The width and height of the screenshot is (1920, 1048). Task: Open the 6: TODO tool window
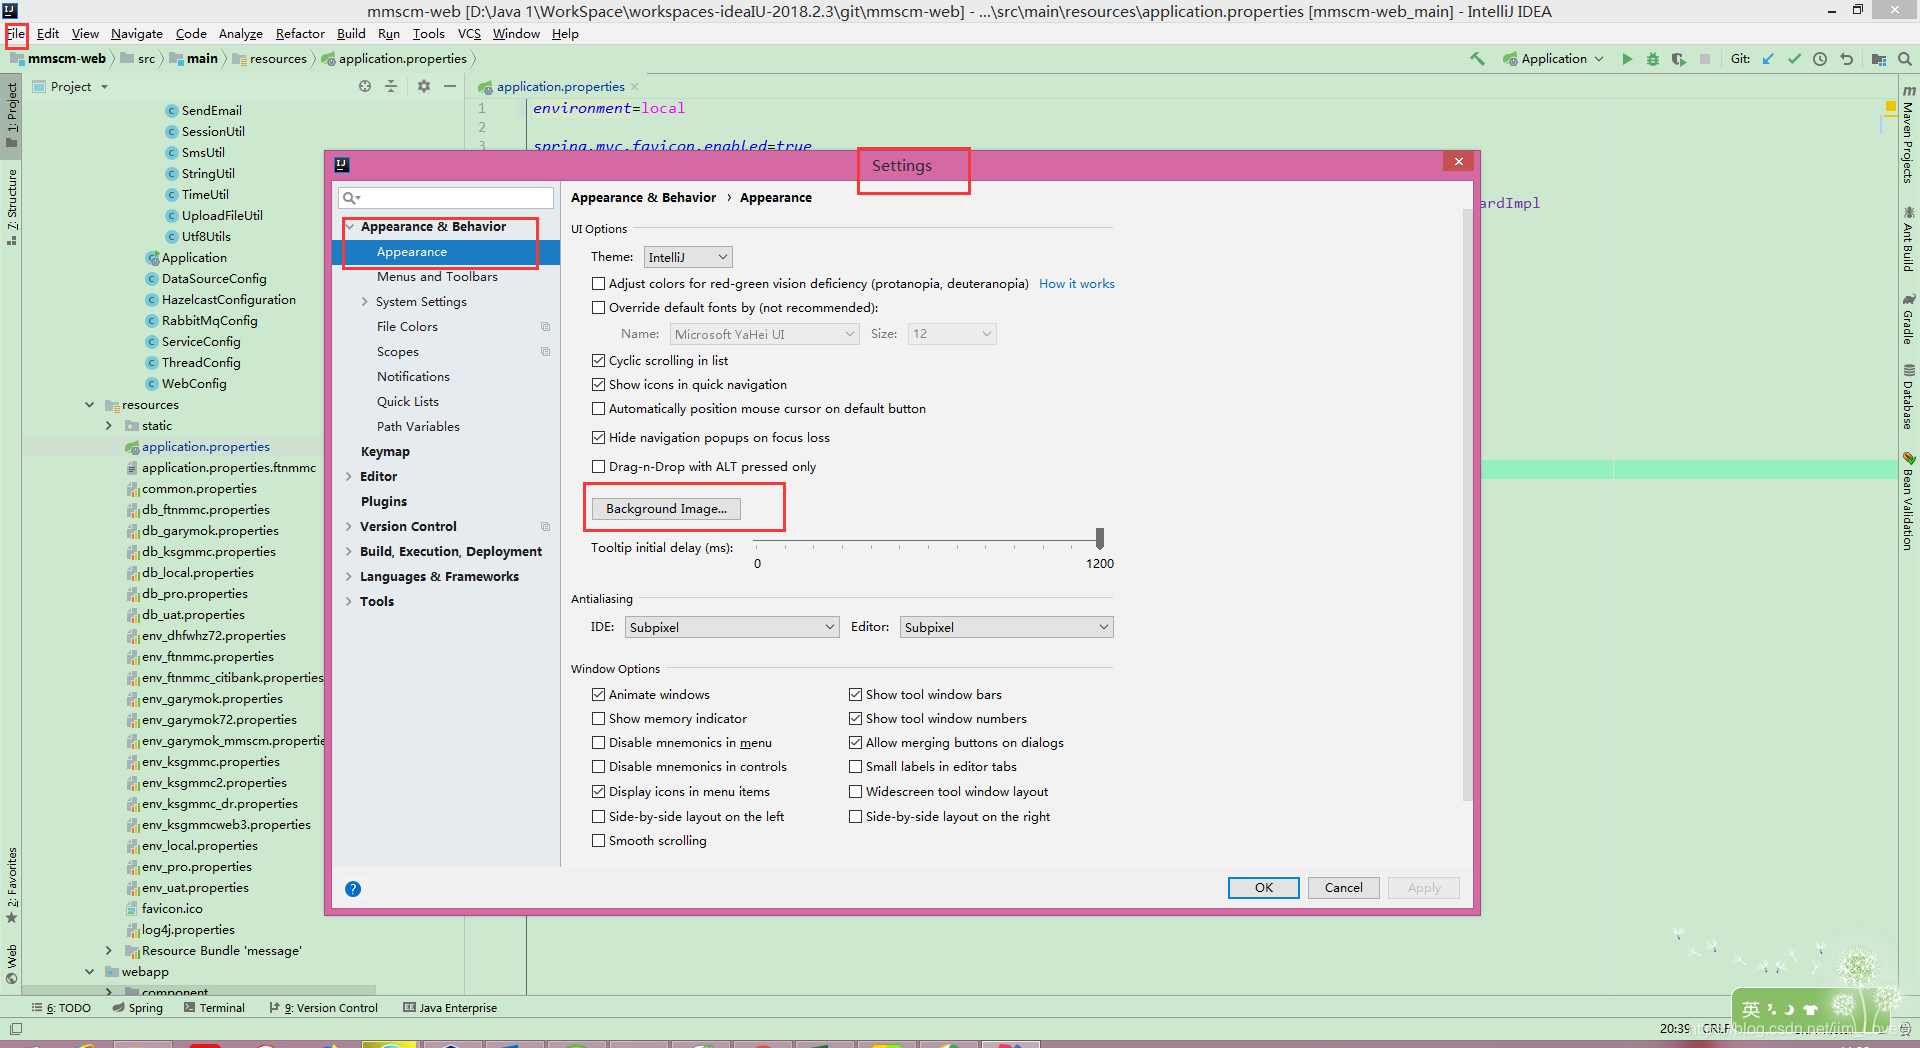(x=61, y=1008)
